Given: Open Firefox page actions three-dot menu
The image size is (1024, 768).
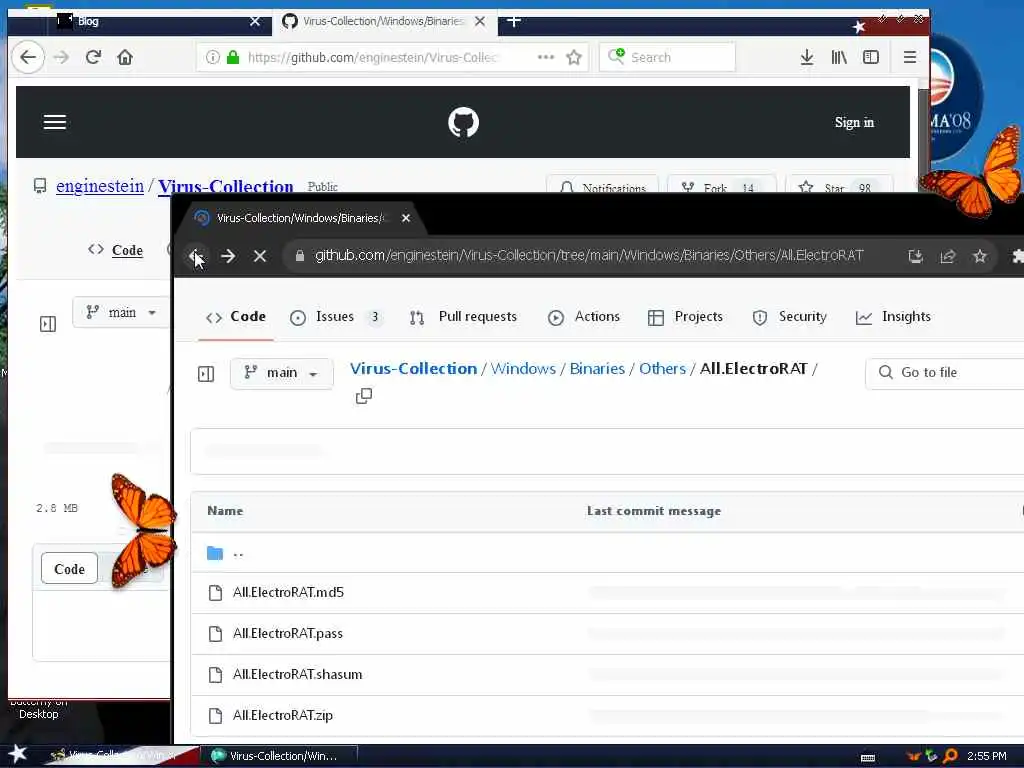Looking at the screenshot, I should (545, 57).
